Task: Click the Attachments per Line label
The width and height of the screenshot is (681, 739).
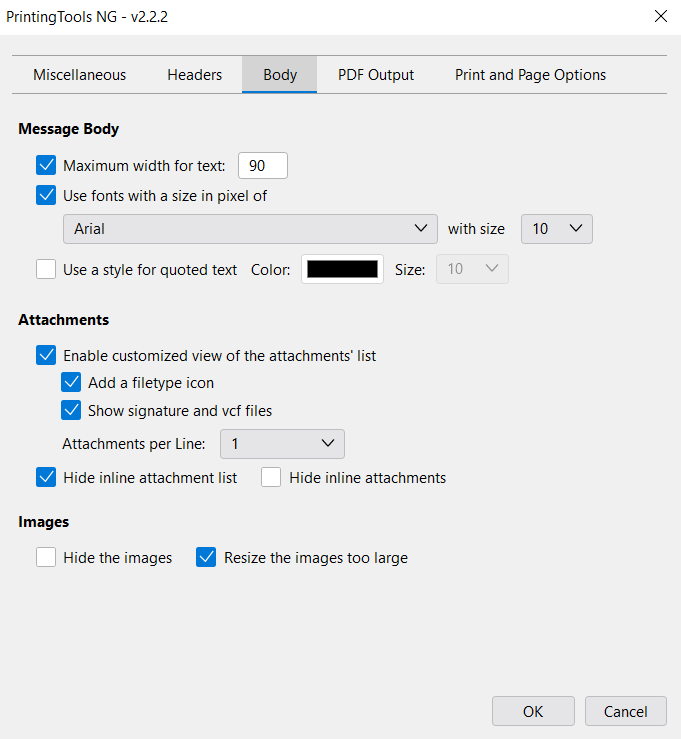Action: (x=134, y=444)
